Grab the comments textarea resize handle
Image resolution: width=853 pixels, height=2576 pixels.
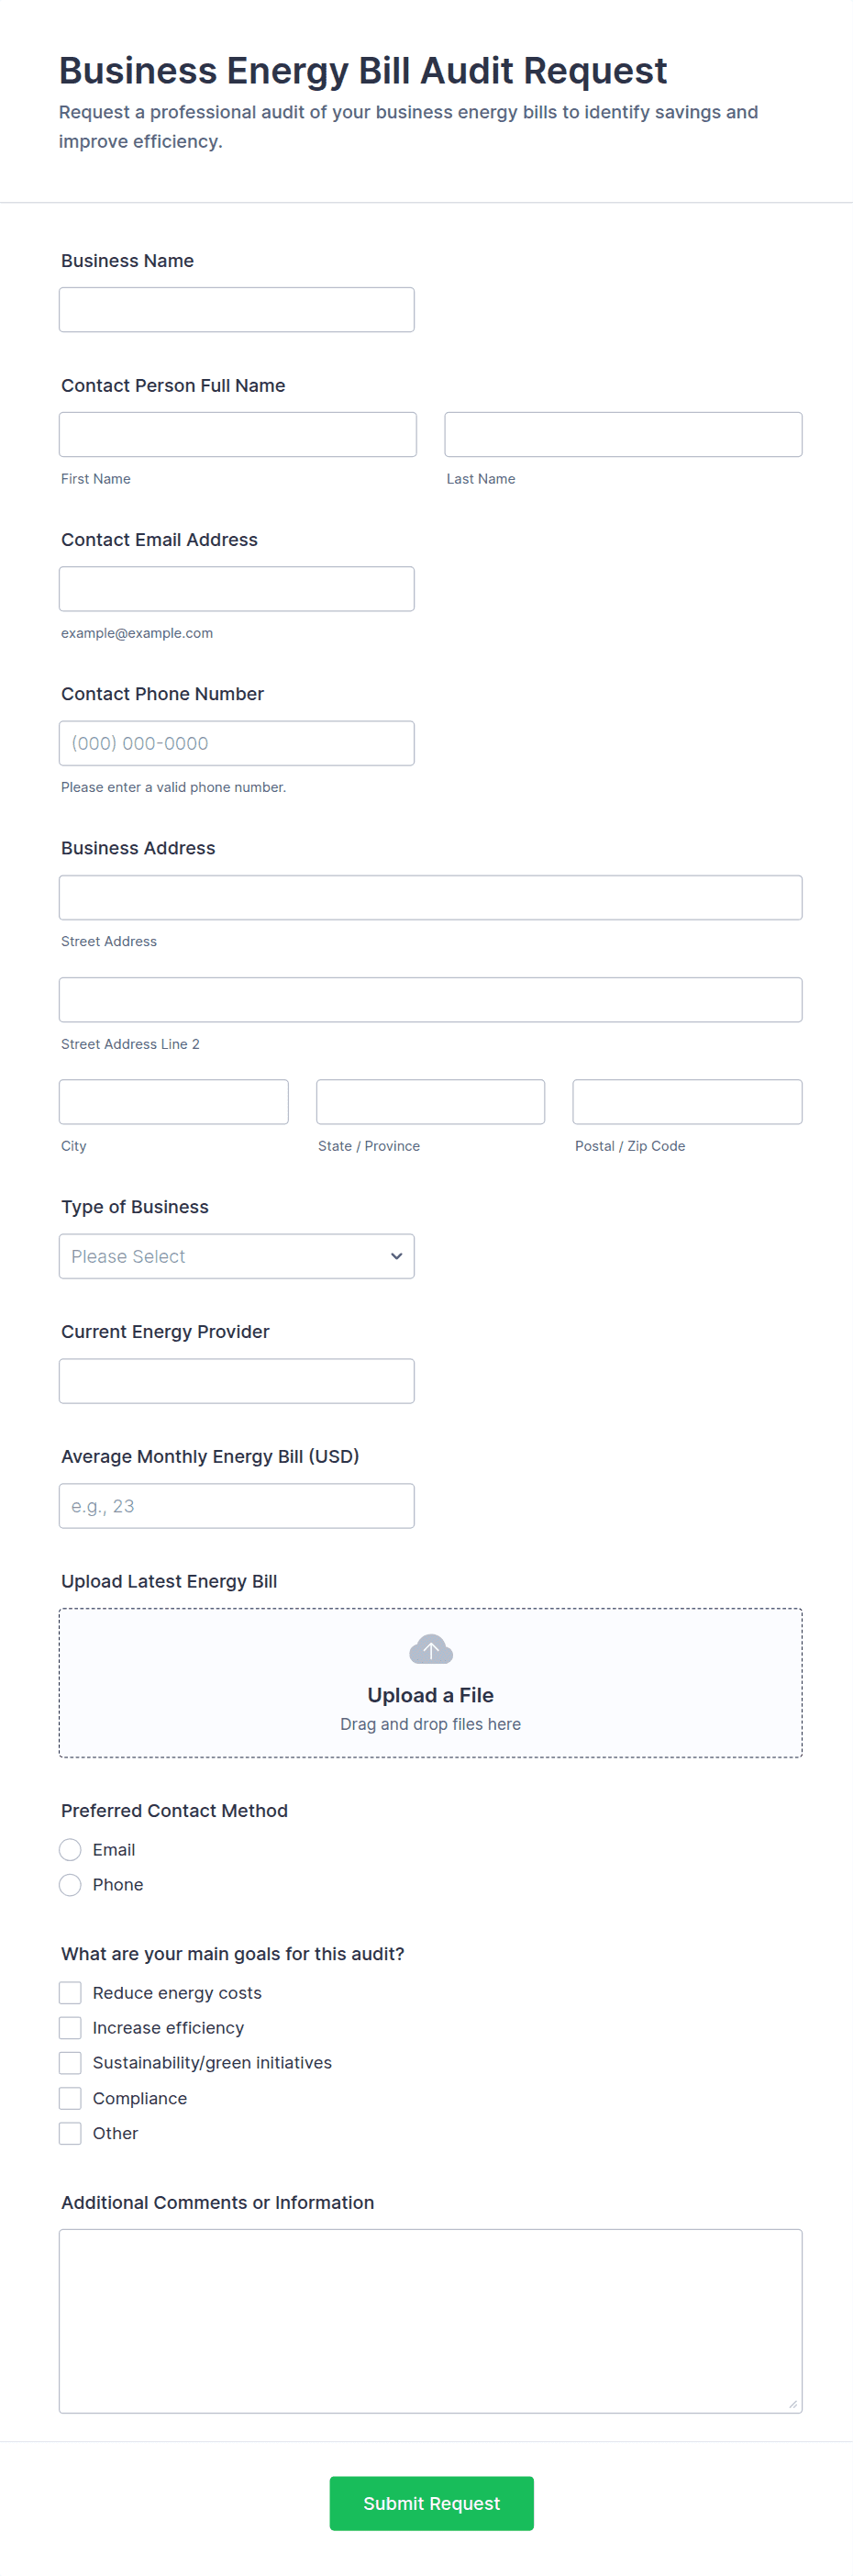pyautogui.click(x=793, y=2404)
